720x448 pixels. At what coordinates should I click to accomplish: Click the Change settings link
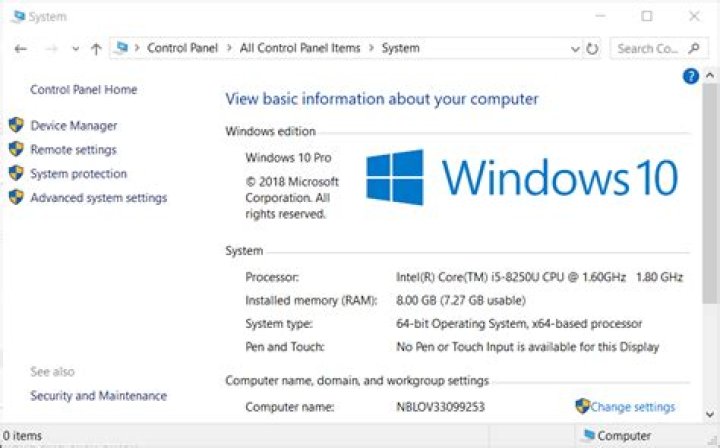coord(633,407)
